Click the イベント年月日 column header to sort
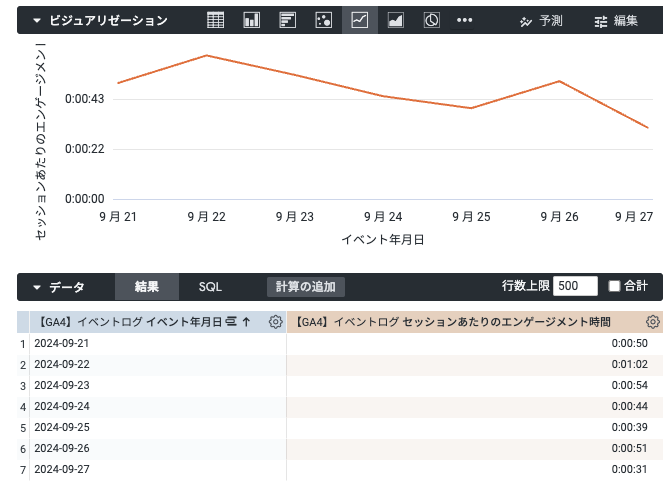 pos(130,322)
